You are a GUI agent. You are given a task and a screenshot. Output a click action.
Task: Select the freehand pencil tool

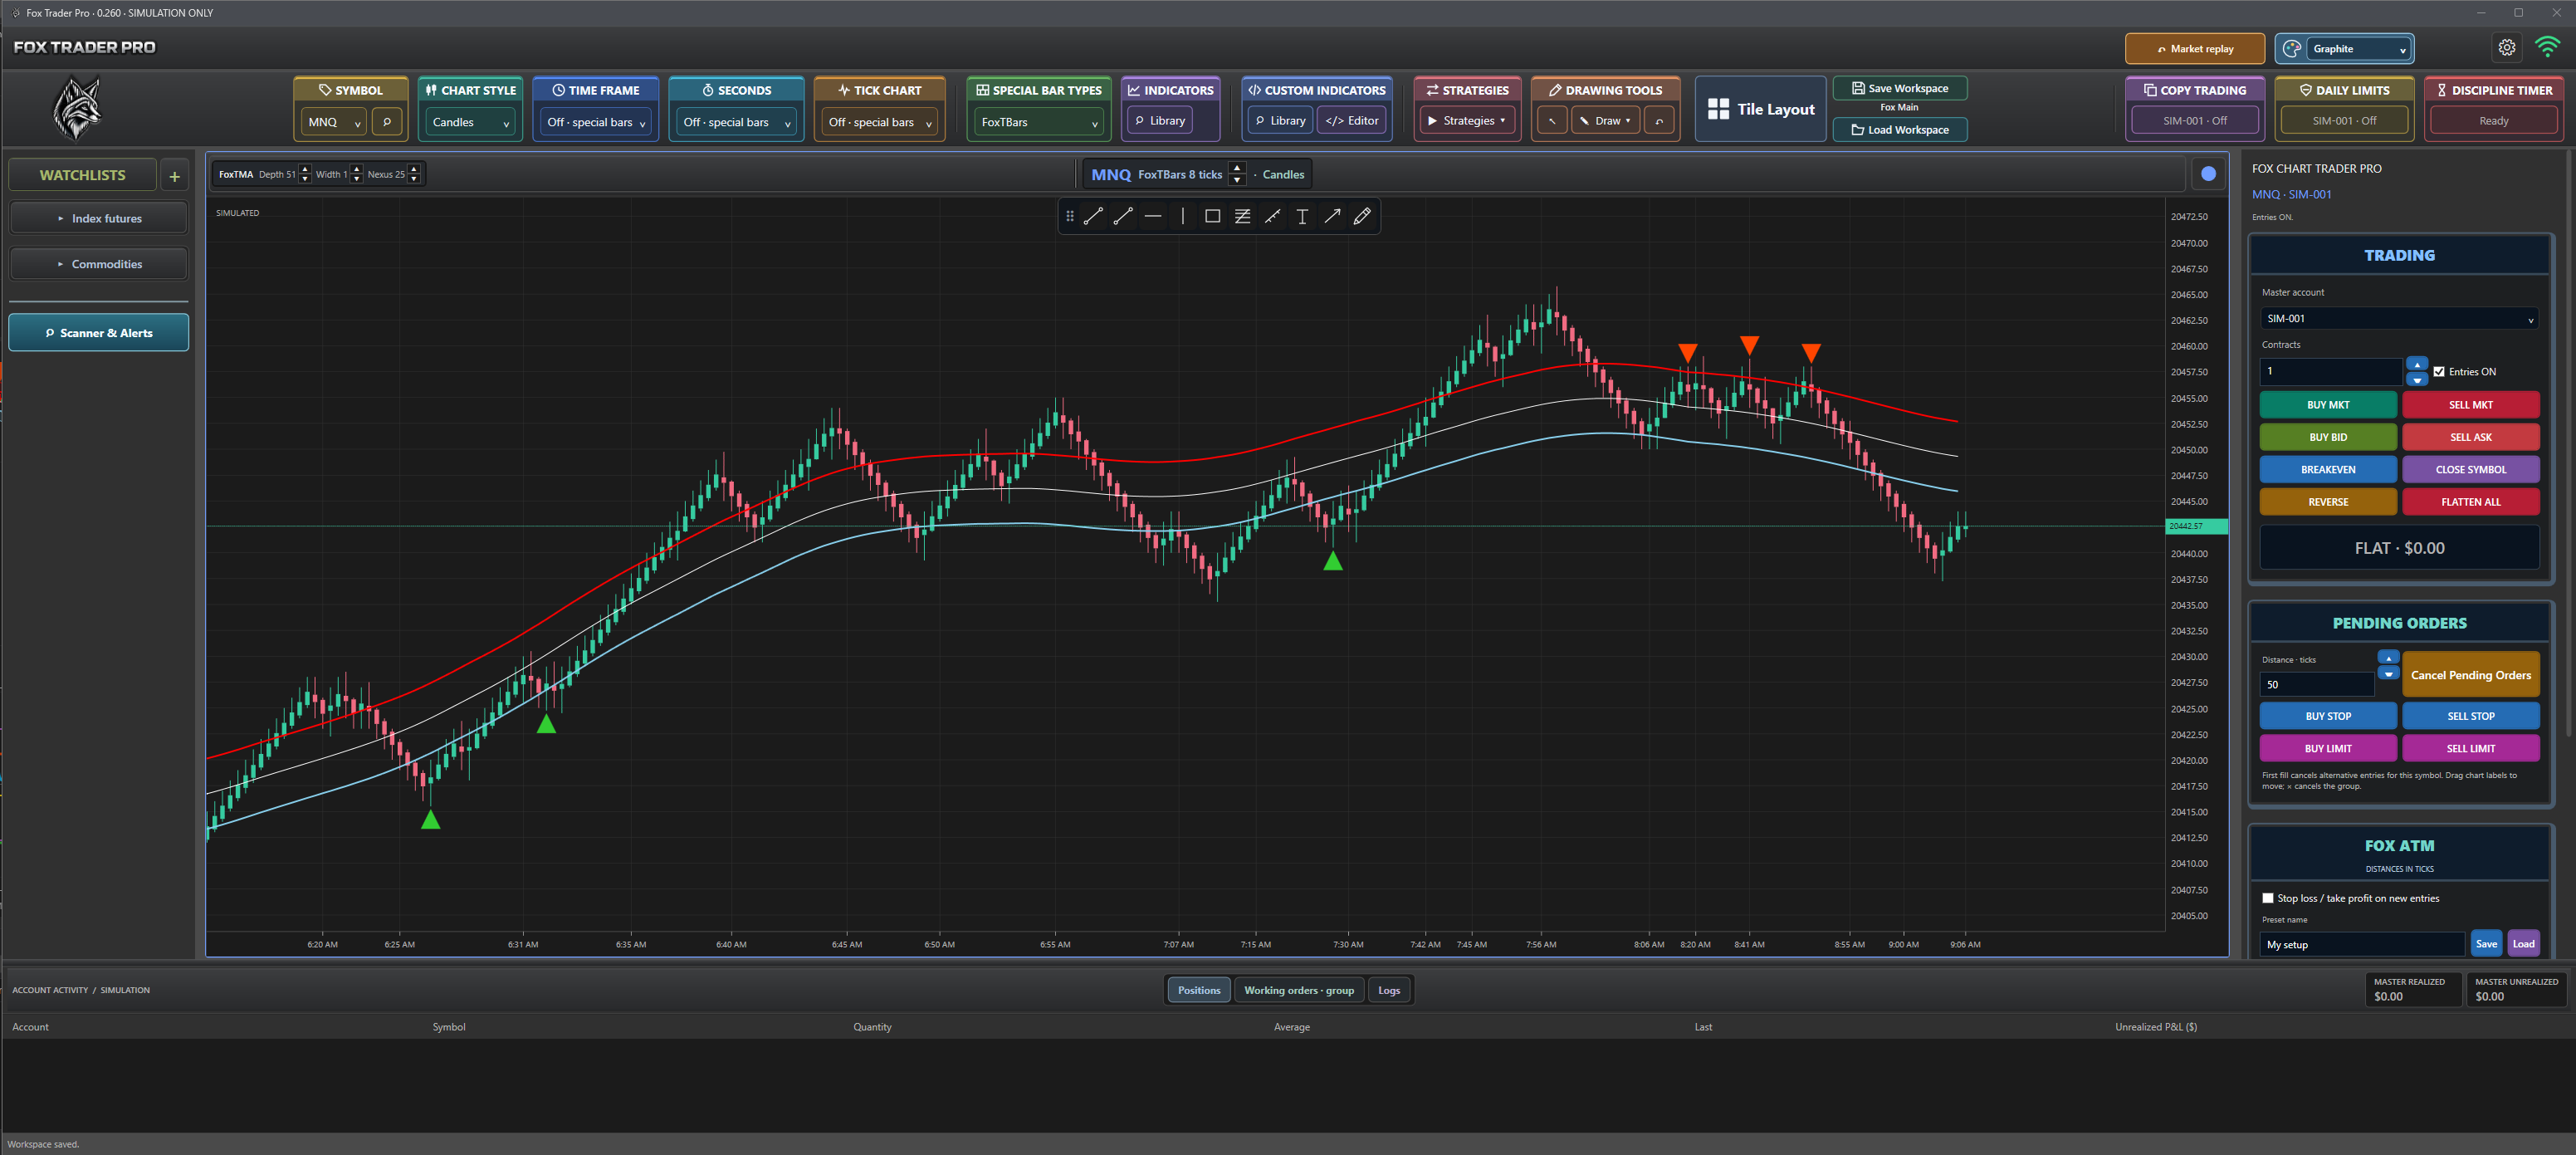pyautogui.click(x=1362, y=216)
